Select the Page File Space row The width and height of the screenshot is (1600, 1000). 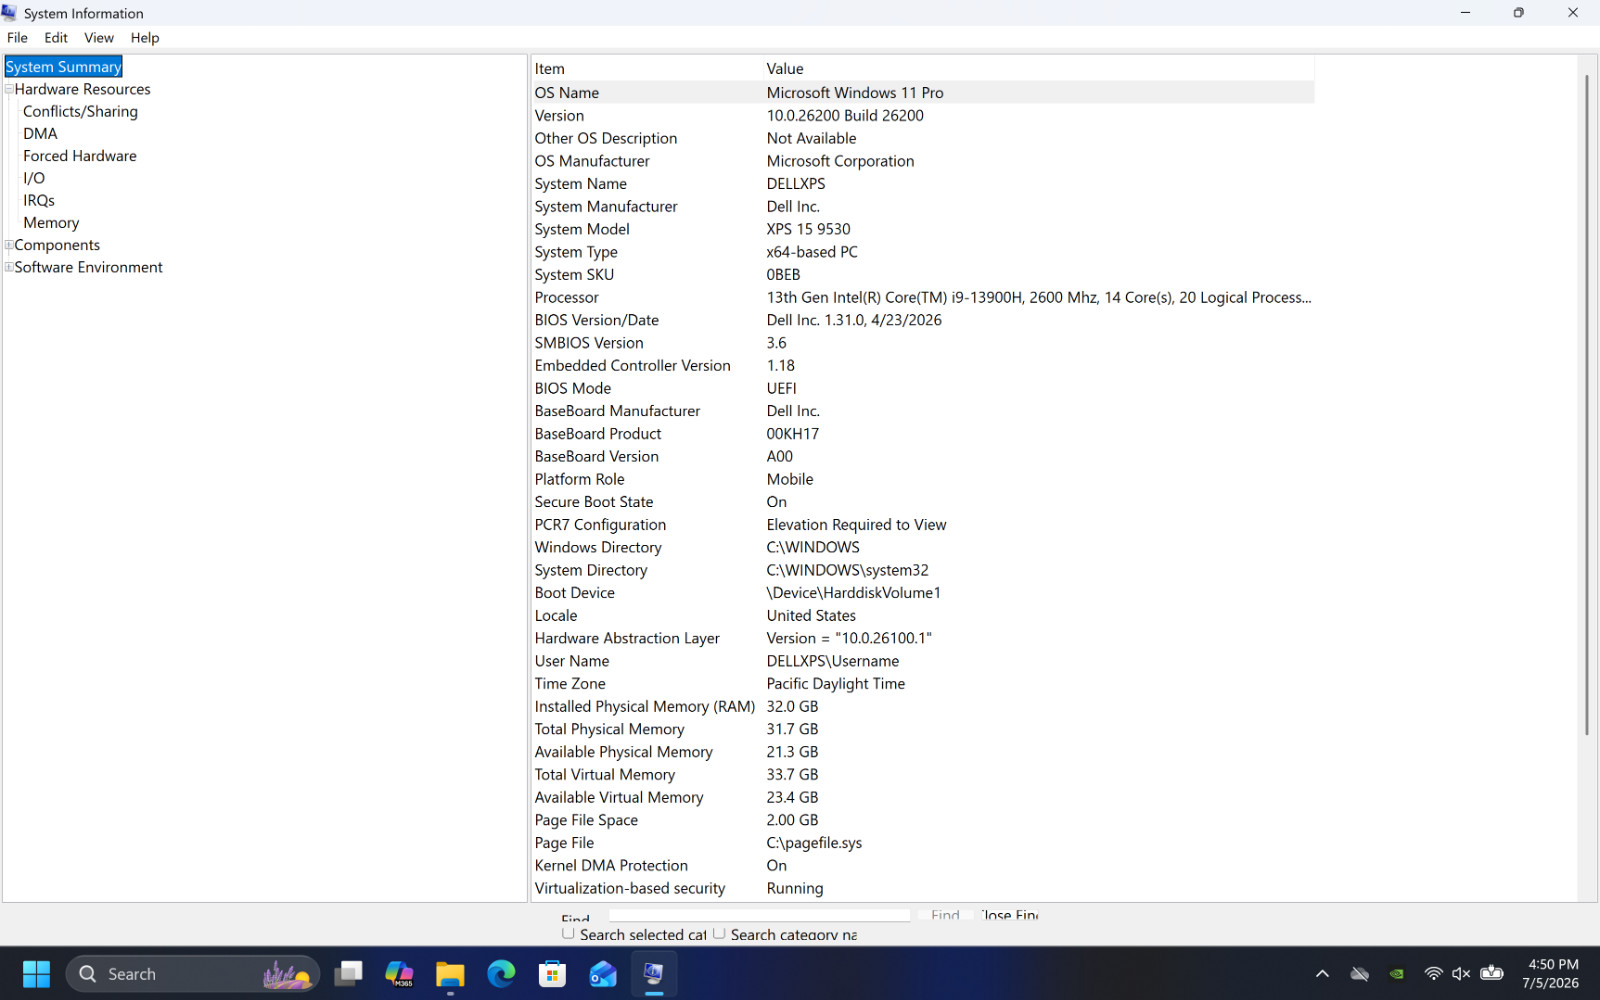tap(922, 820)
